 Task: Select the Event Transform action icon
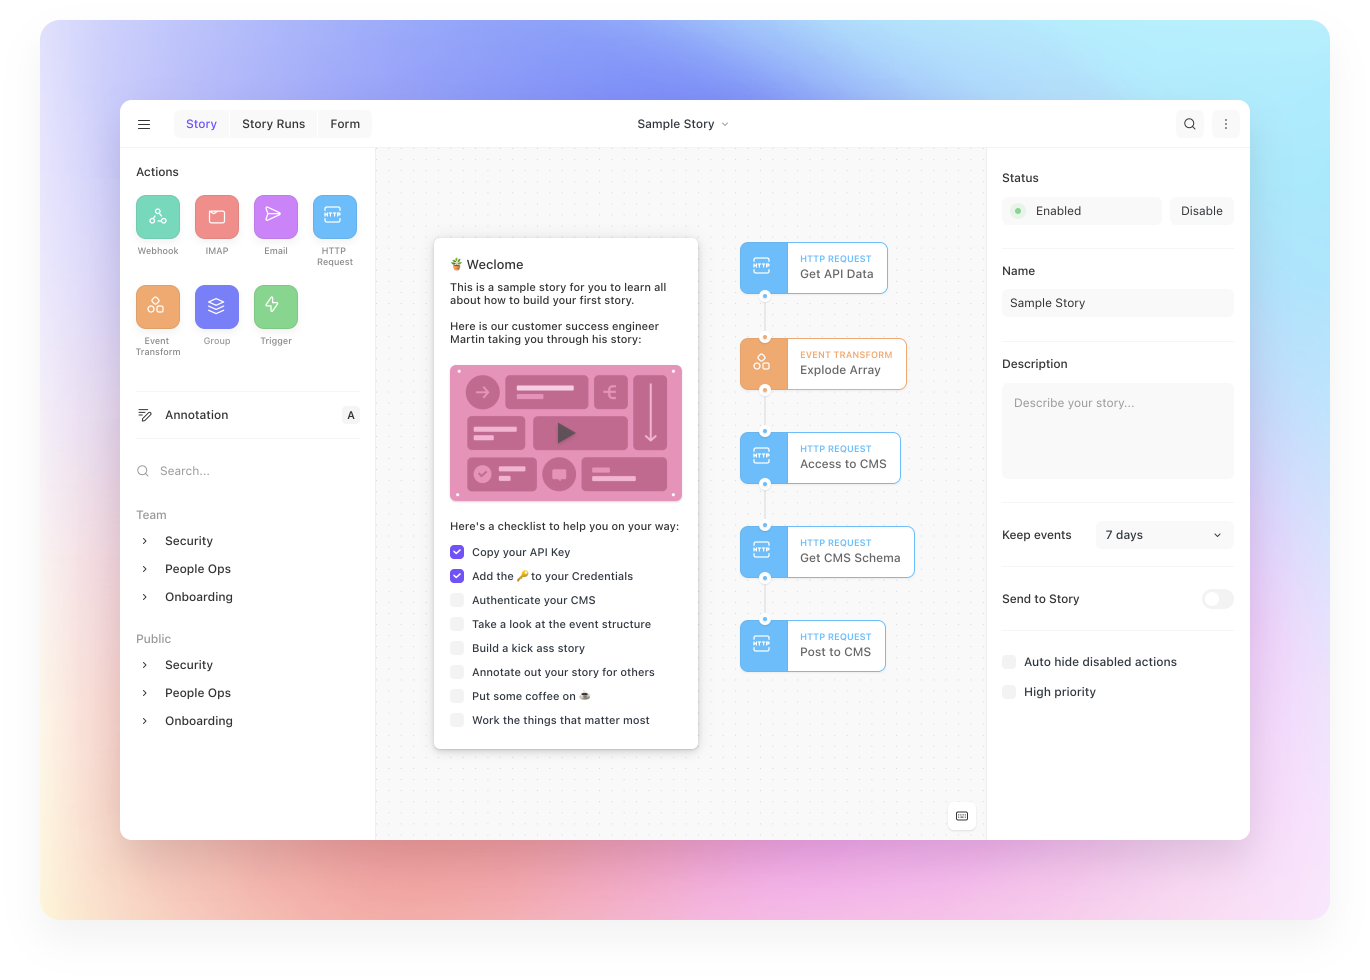click(x=158, y=307)
